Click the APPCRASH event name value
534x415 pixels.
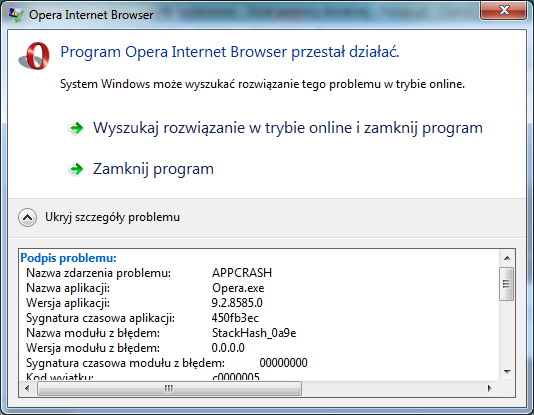[242, 273]
